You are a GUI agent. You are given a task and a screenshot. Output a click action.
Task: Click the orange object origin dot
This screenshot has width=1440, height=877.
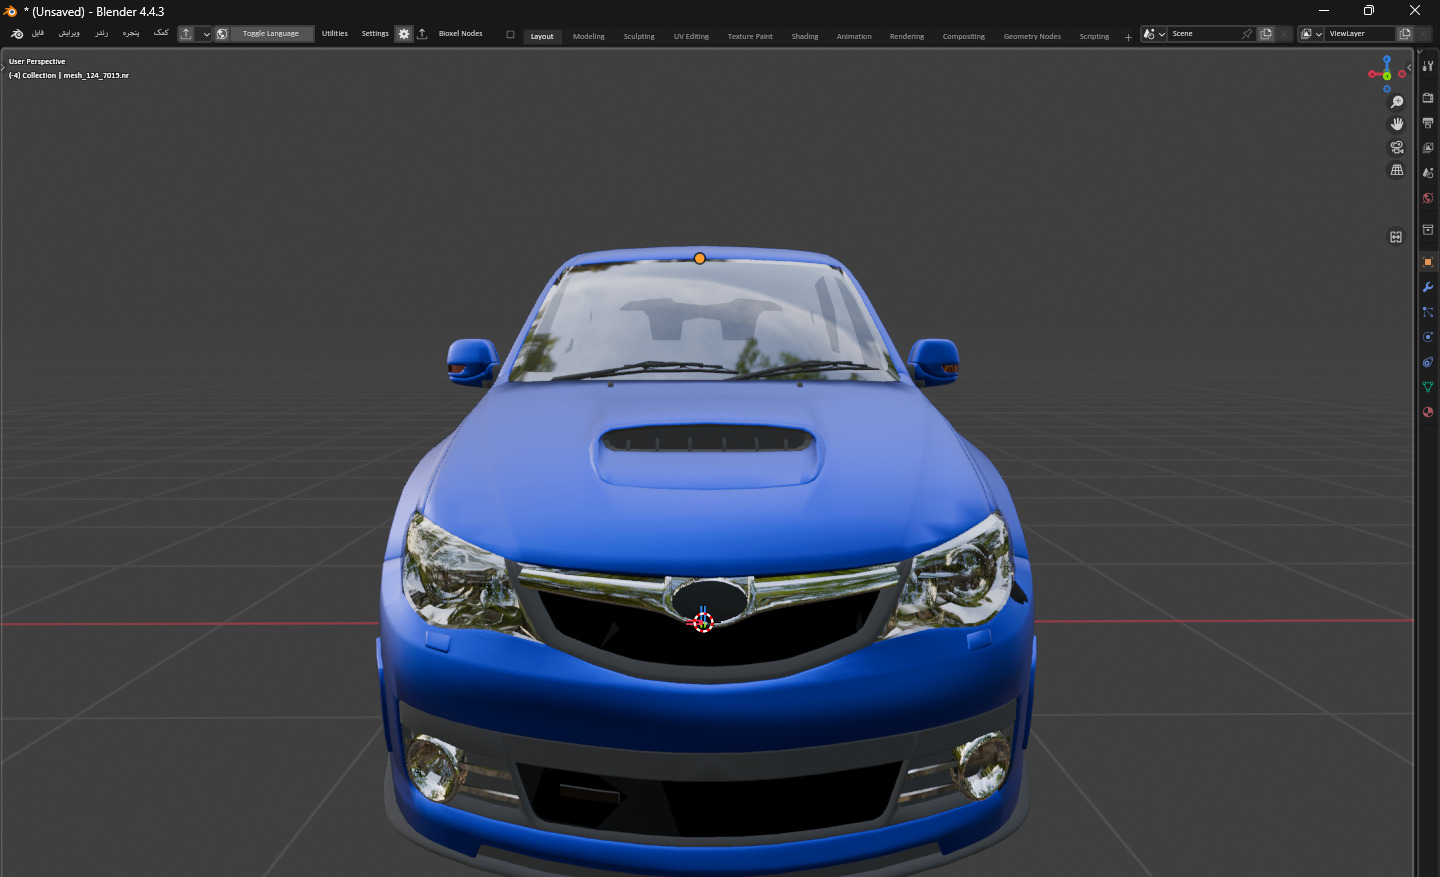pyautogui.click(x=700, y=259)
